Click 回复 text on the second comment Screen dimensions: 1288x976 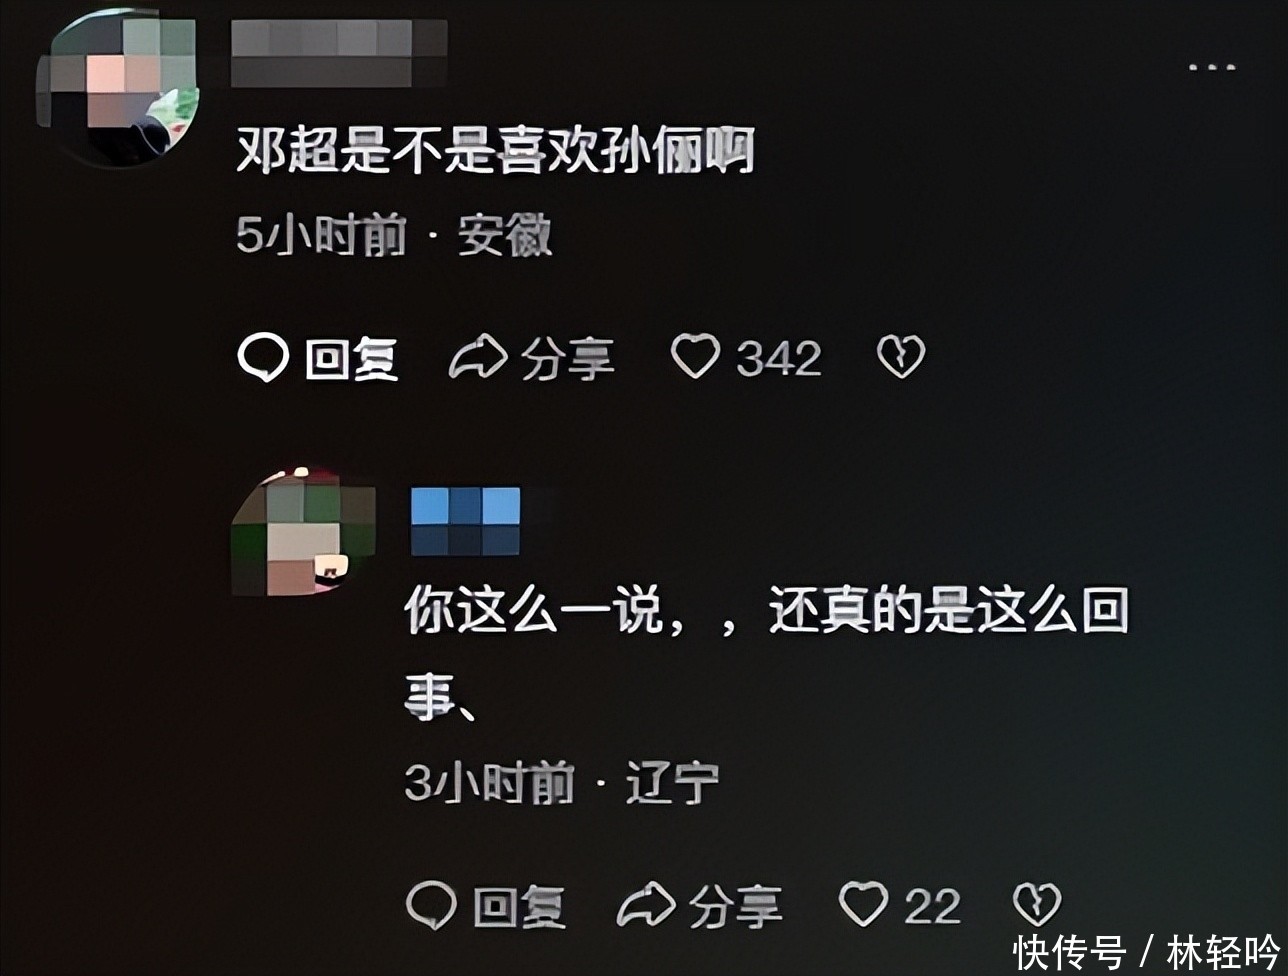[520, 907]
